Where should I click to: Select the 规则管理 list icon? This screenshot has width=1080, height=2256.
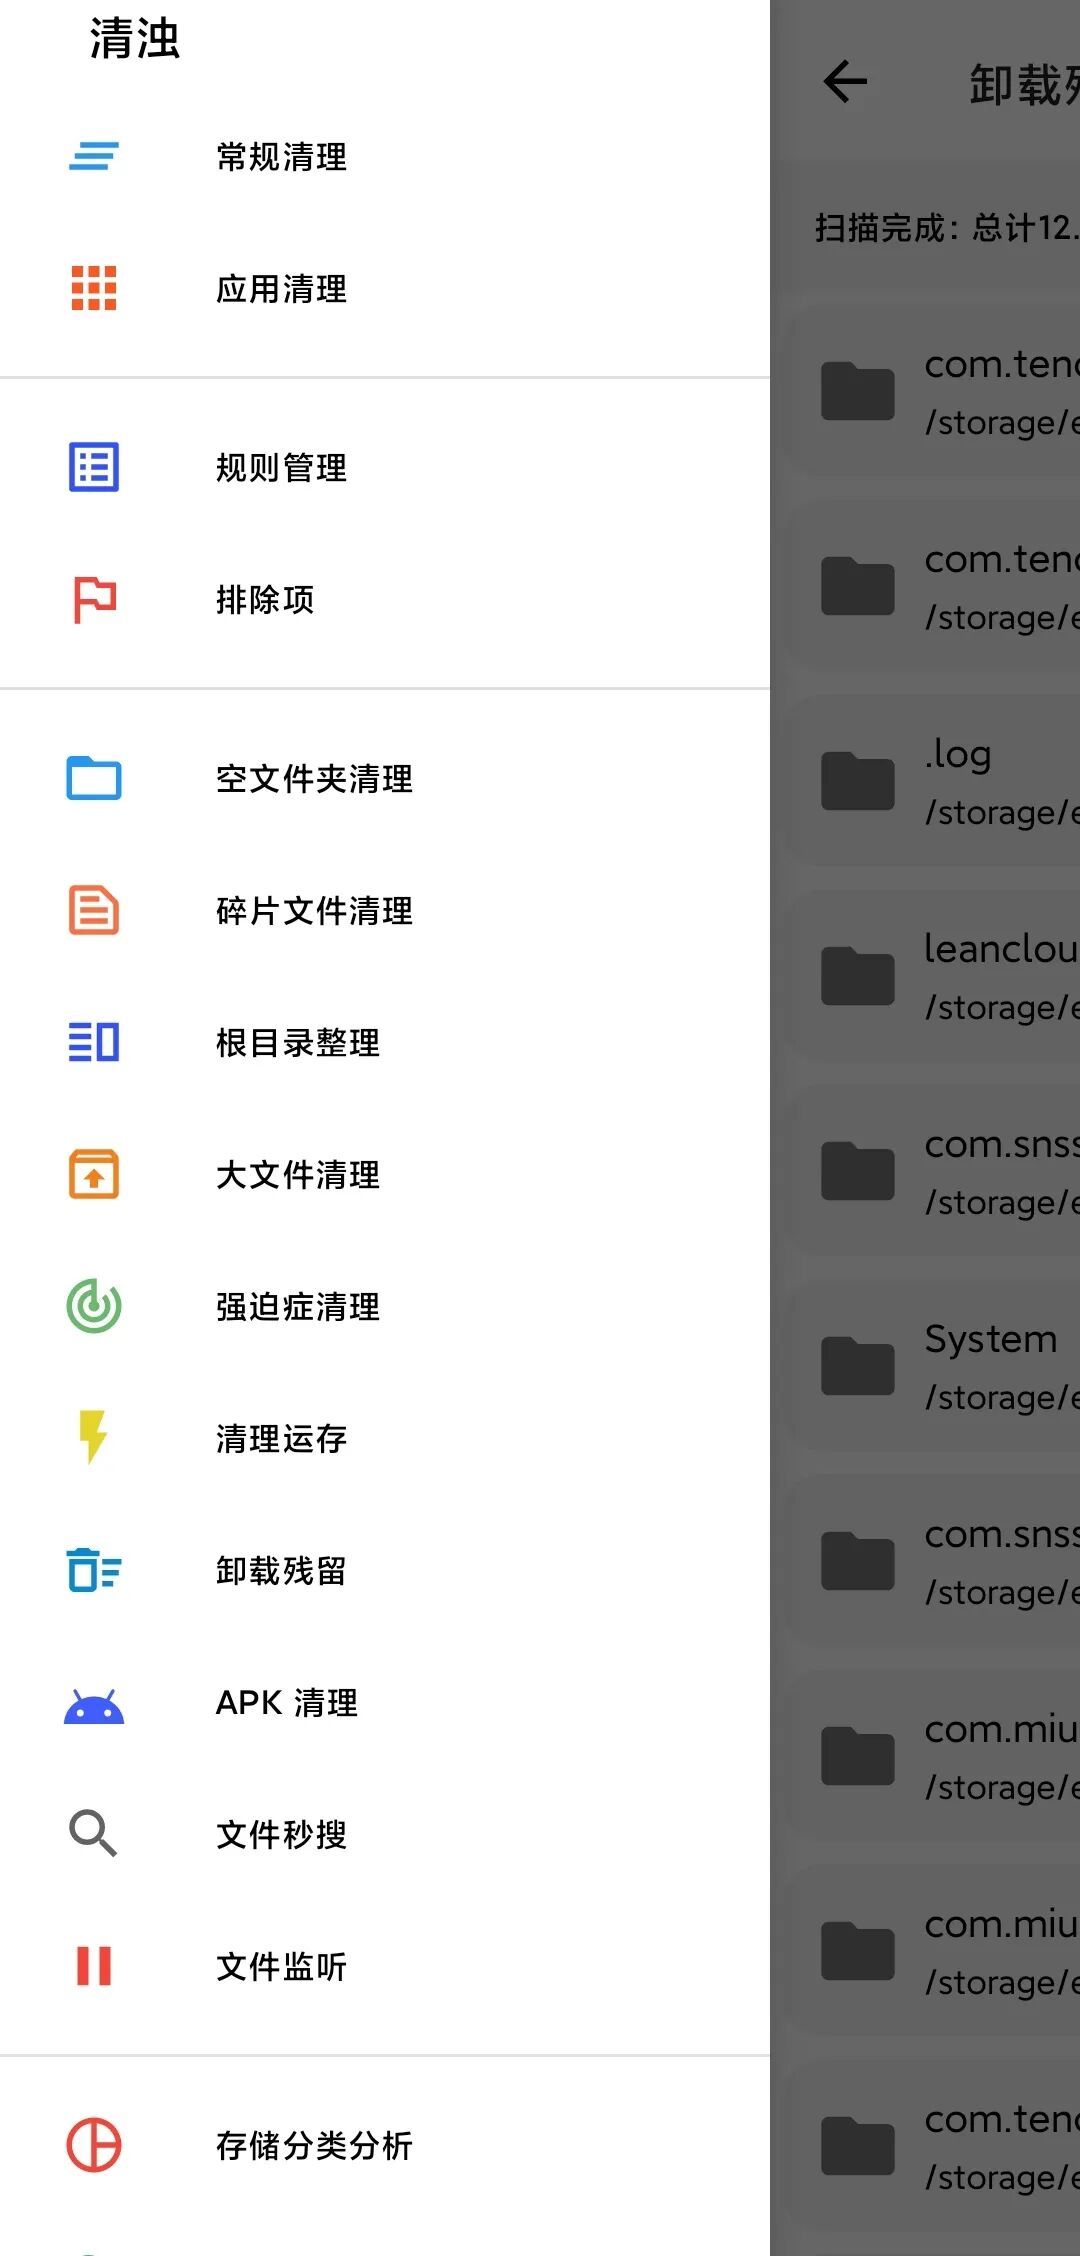(94, 467)
